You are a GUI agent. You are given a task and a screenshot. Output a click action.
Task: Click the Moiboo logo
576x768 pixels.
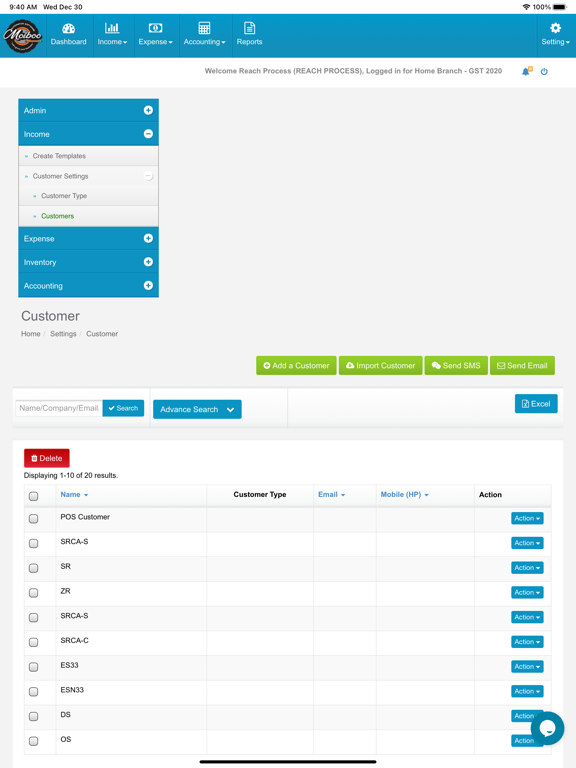[23, 36]
